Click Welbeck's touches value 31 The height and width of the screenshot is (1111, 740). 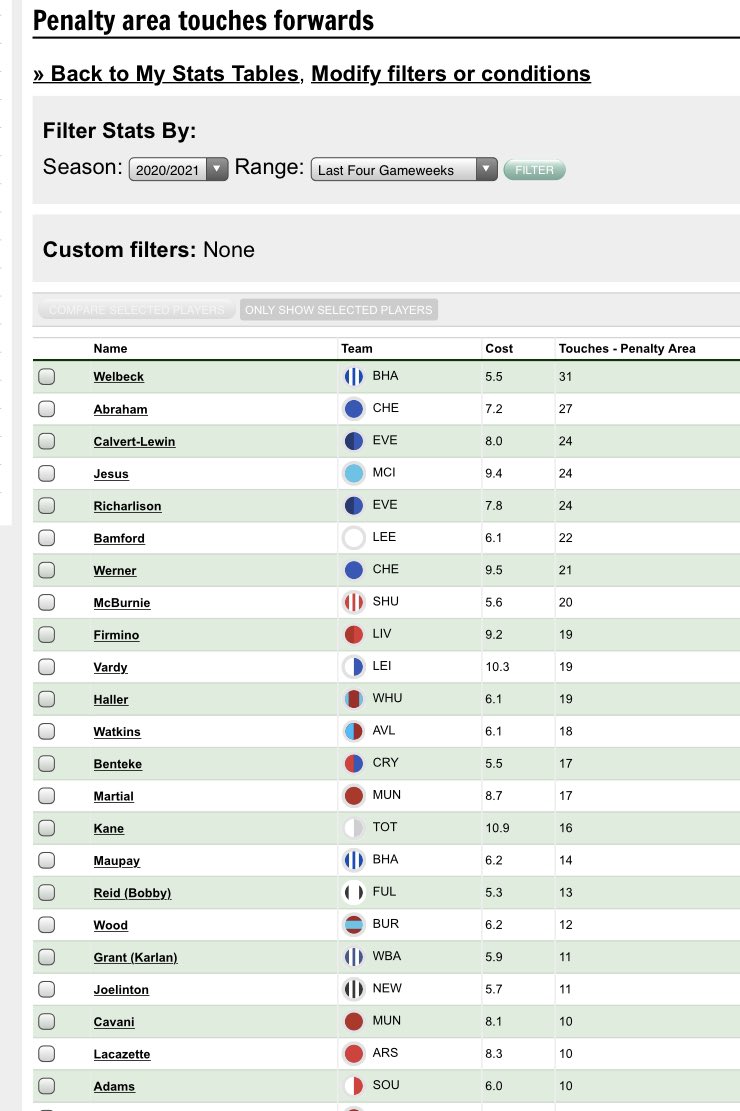565,376
